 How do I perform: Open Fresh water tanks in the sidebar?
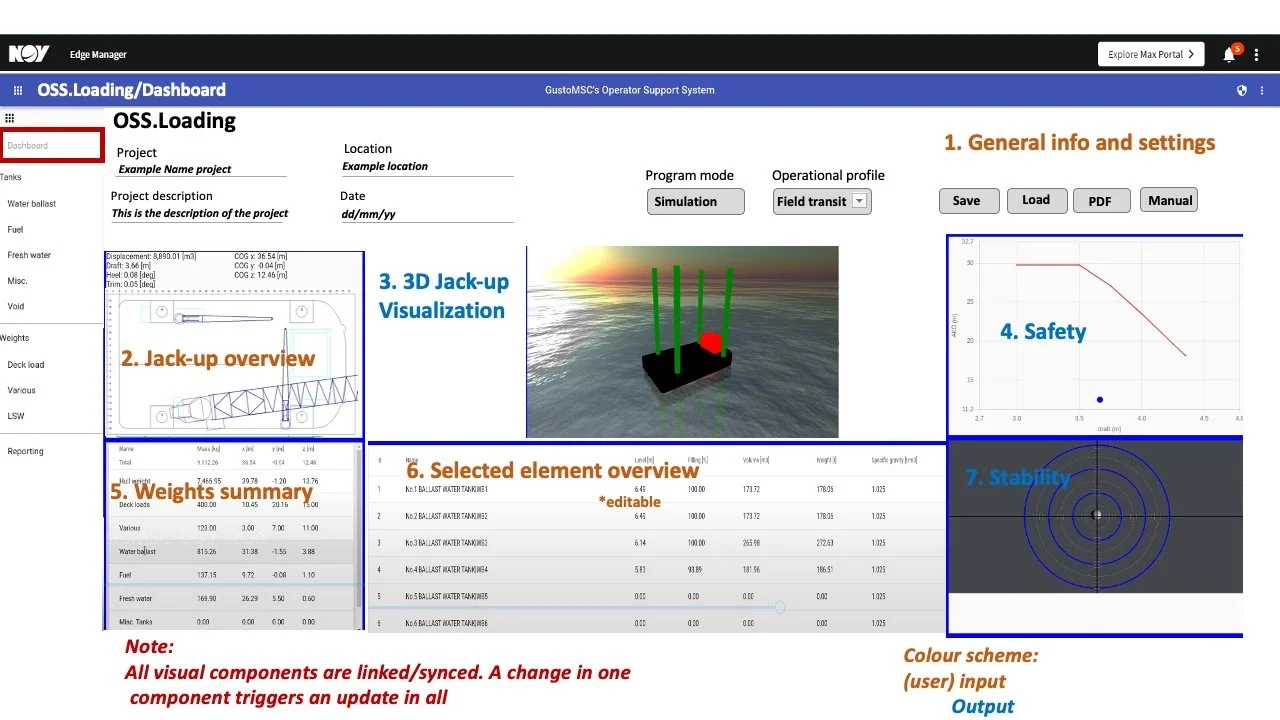[29, 255]
